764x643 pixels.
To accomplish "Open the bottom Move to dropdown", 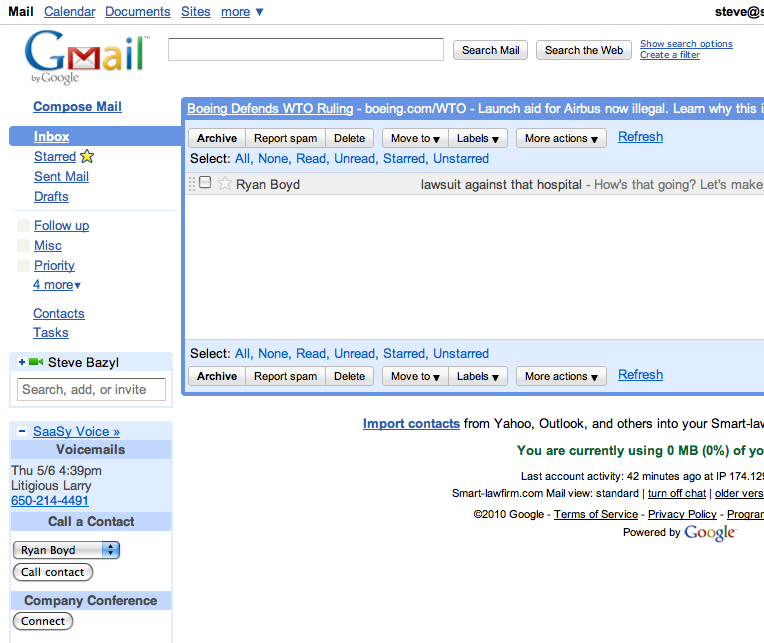I will point(415,376).
